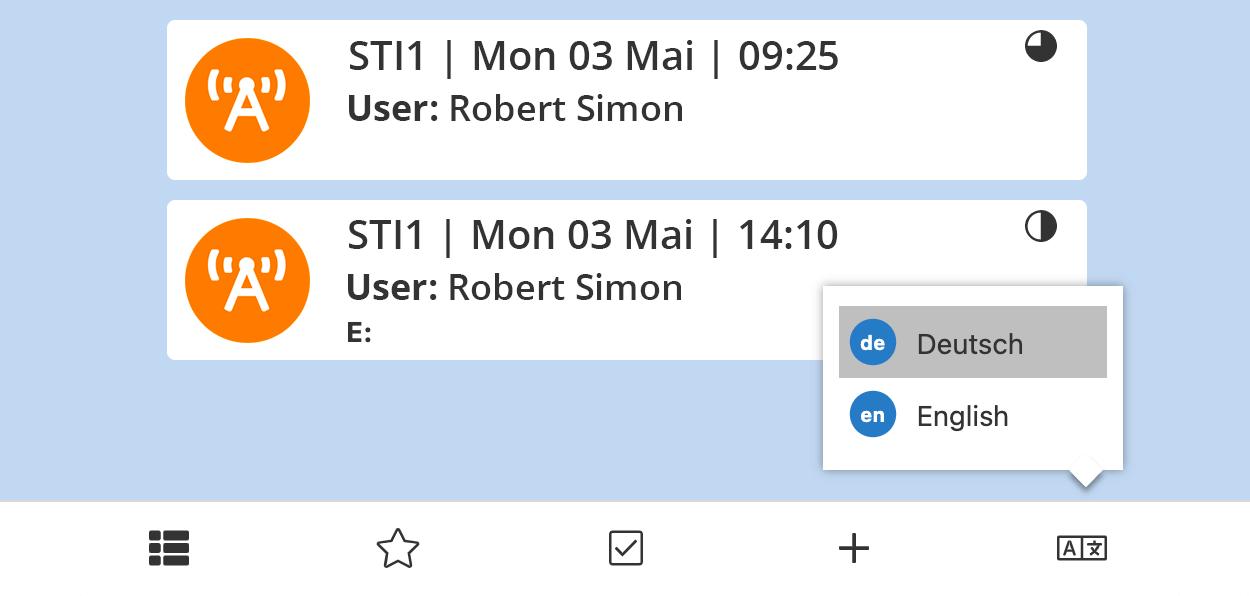Click orange antenna icon of 09:25 entry
1250x596 pixels.
247,100
